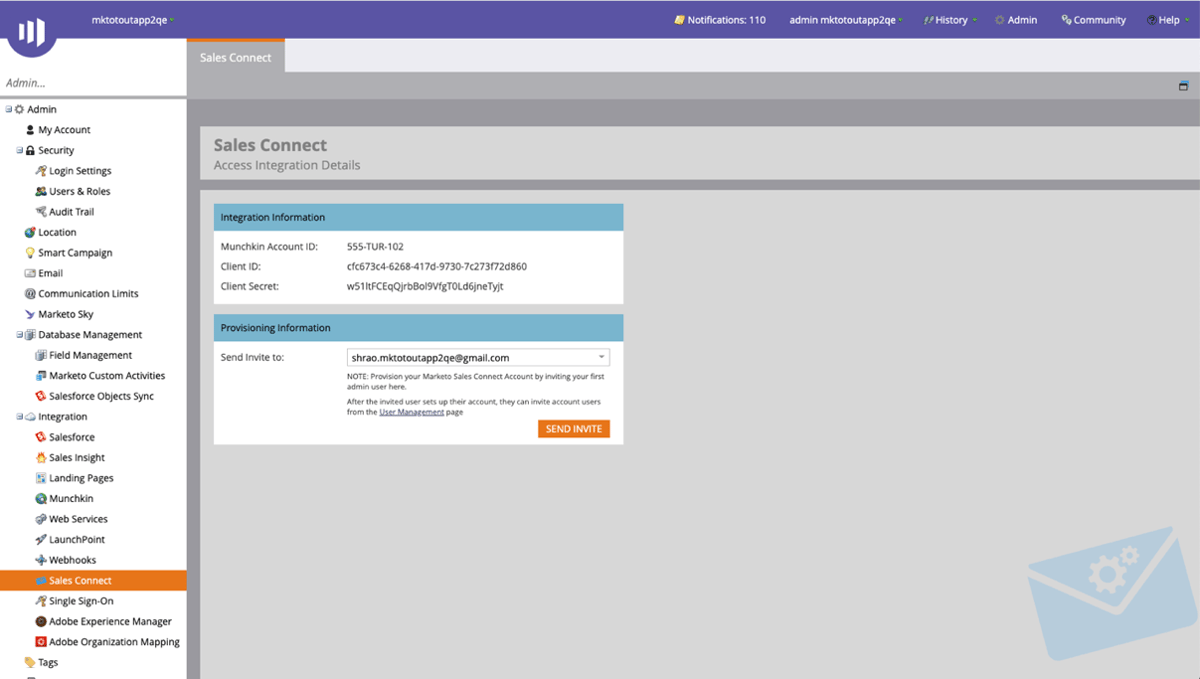The image size is (1200, 679).
Task: Select the Webhooks icon under Integration
Action: pyautogui.click(x=40, y=560)
